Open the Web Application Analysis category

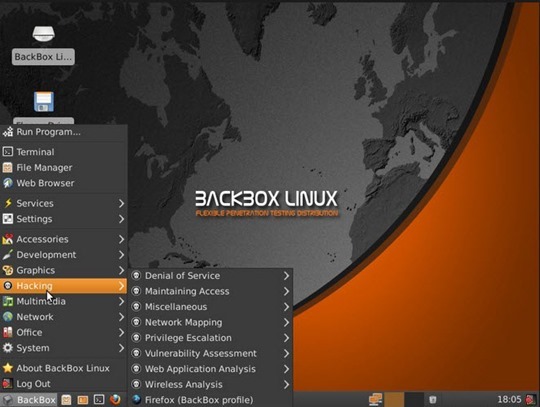click(211, 369)
